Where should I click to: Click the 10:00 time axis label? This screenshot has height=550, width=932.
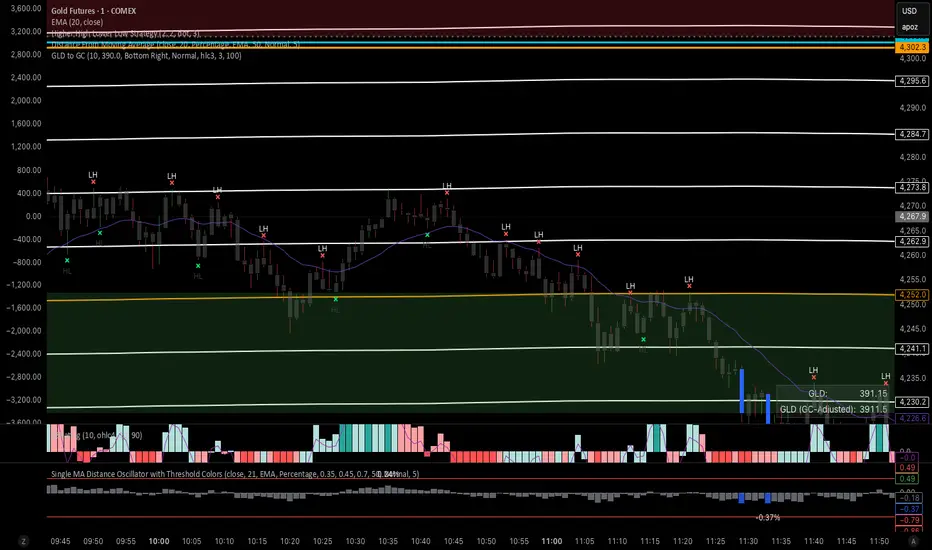pyautogui.click(x=159, y=541)
